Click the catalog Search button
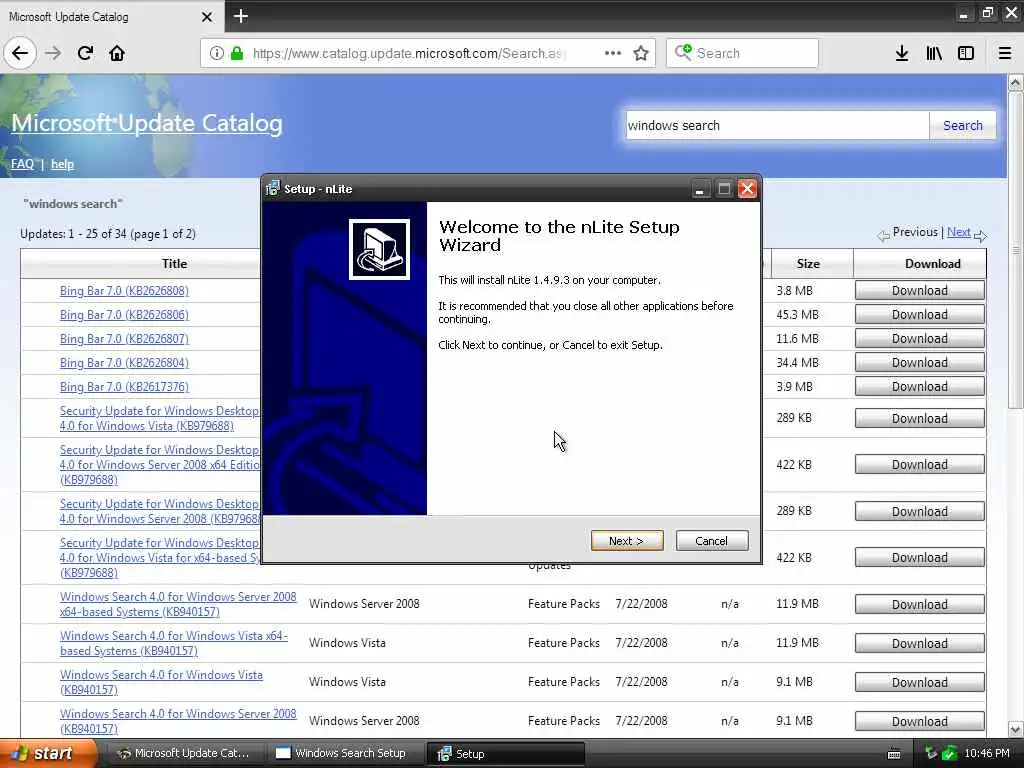 click(963, 125)
